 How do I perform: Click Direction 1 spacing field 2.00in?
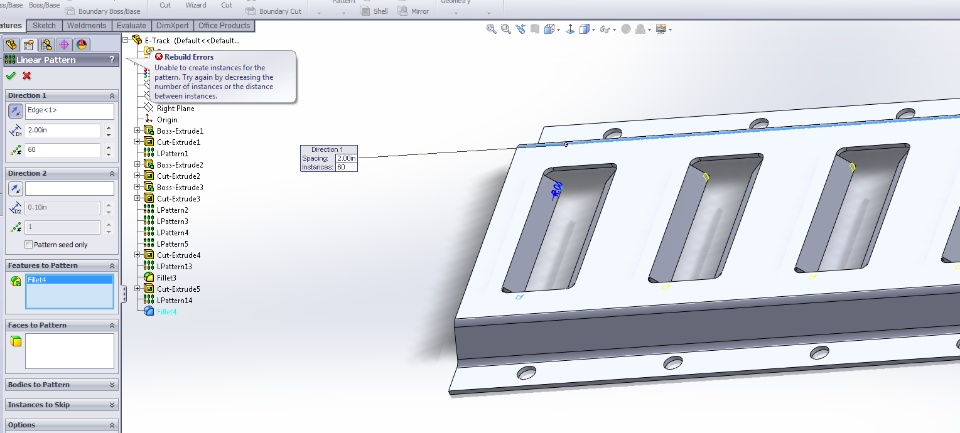(x=62, y=130)
